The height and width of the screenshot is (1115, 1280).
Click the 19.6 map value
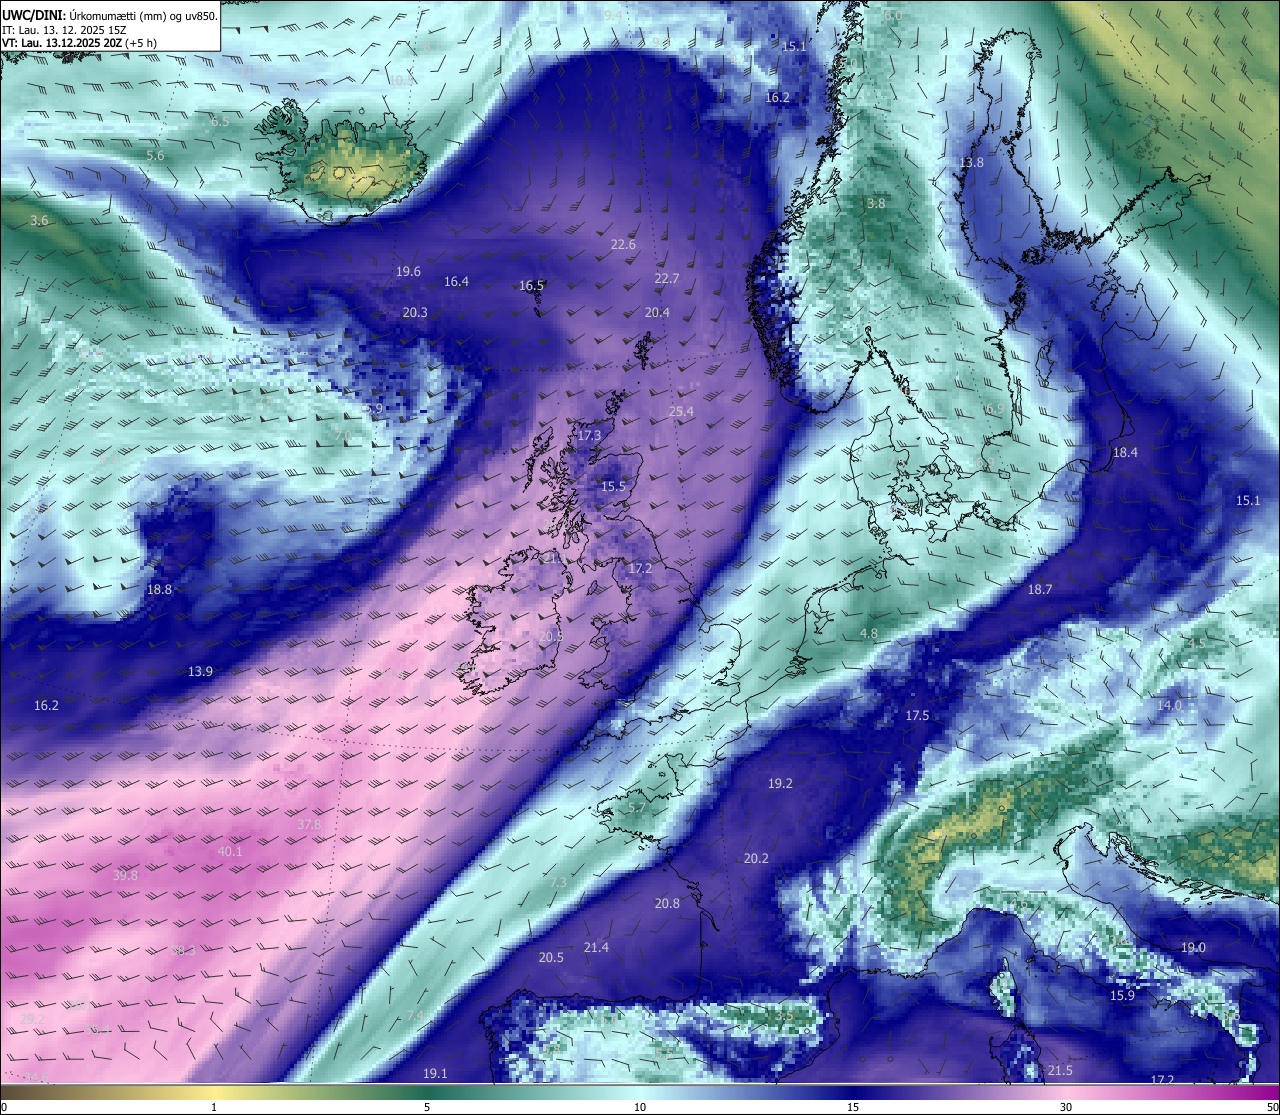408,272
